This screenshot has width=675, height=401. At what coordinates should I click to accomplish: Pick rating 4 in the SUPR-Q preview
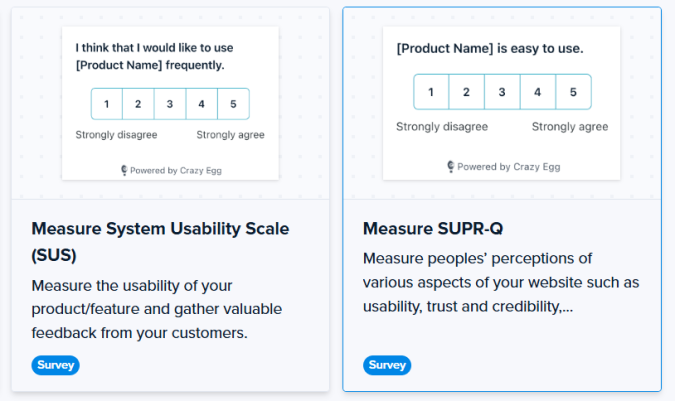coord(537,92)
